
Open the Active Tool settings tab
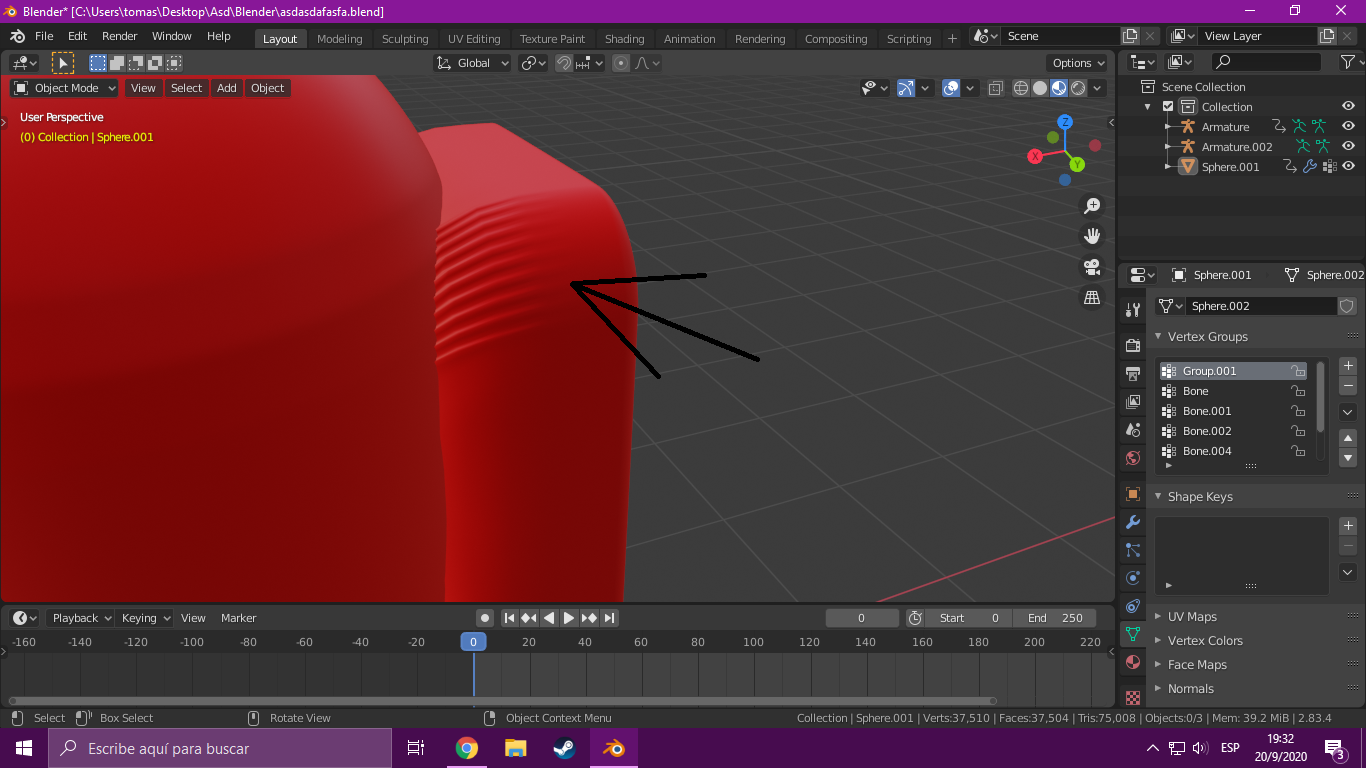[x=1133, y=310]
